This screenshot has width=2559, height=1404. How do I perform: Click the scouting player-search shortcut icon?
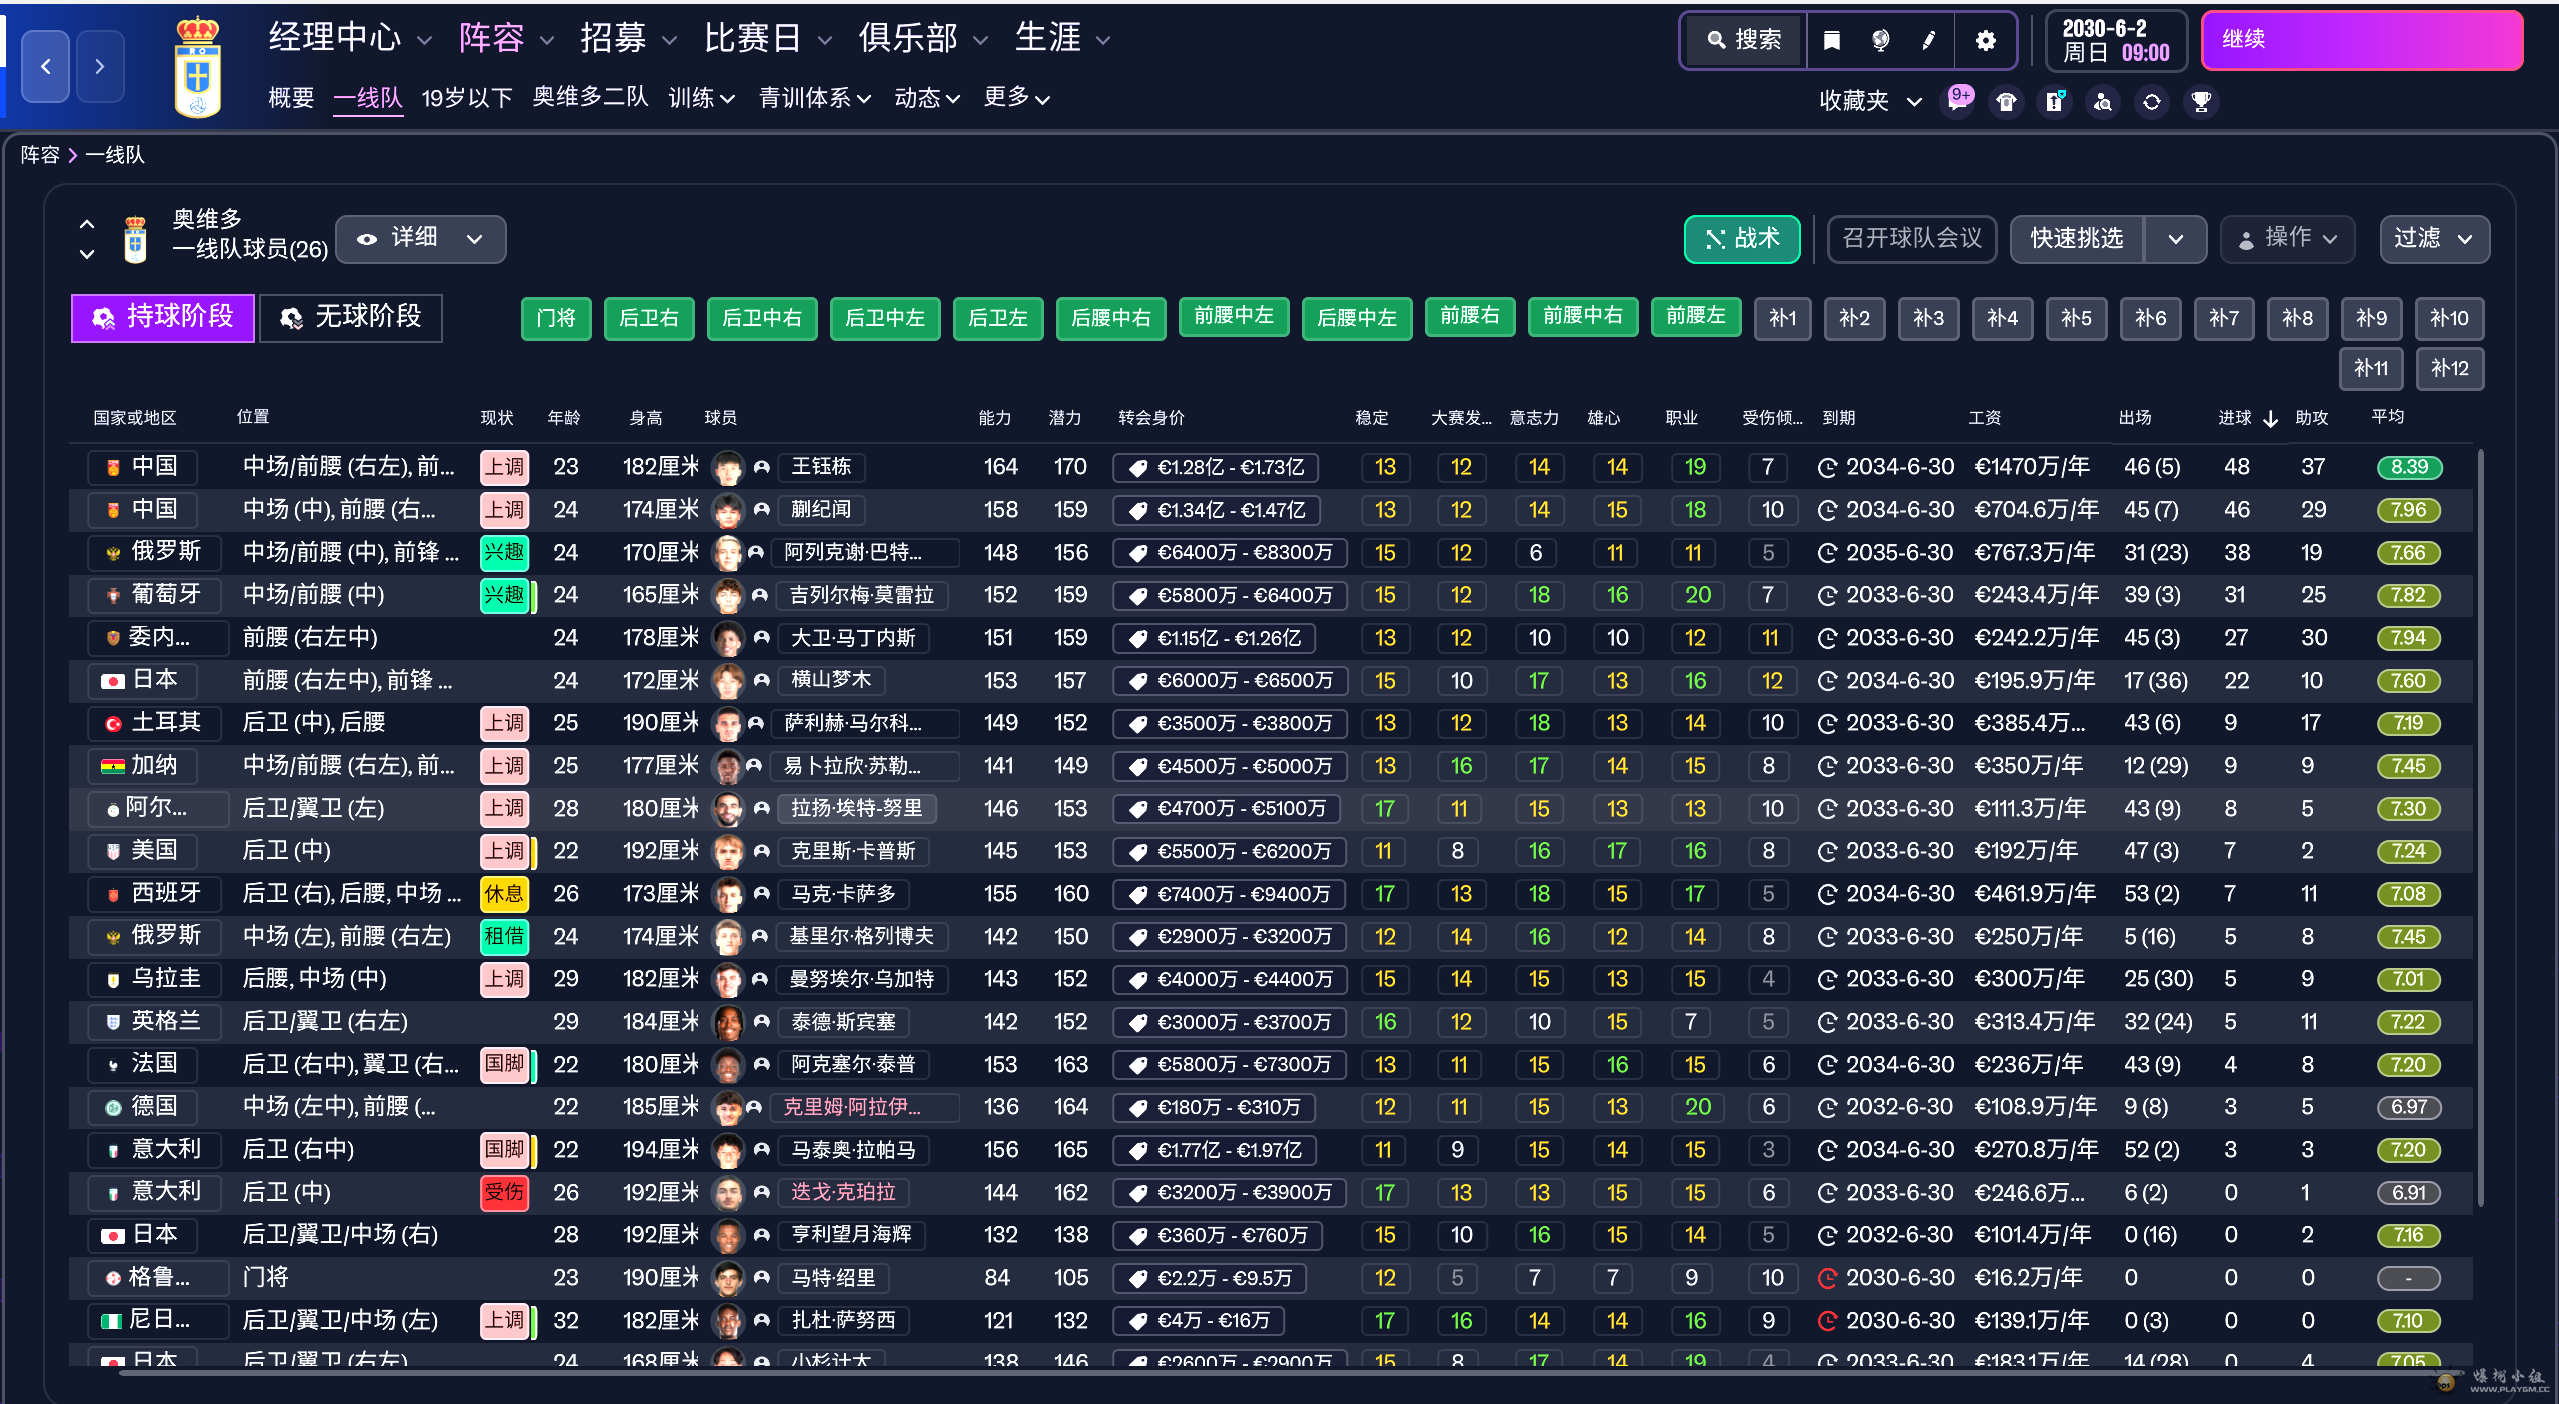tap(2103, 101)
